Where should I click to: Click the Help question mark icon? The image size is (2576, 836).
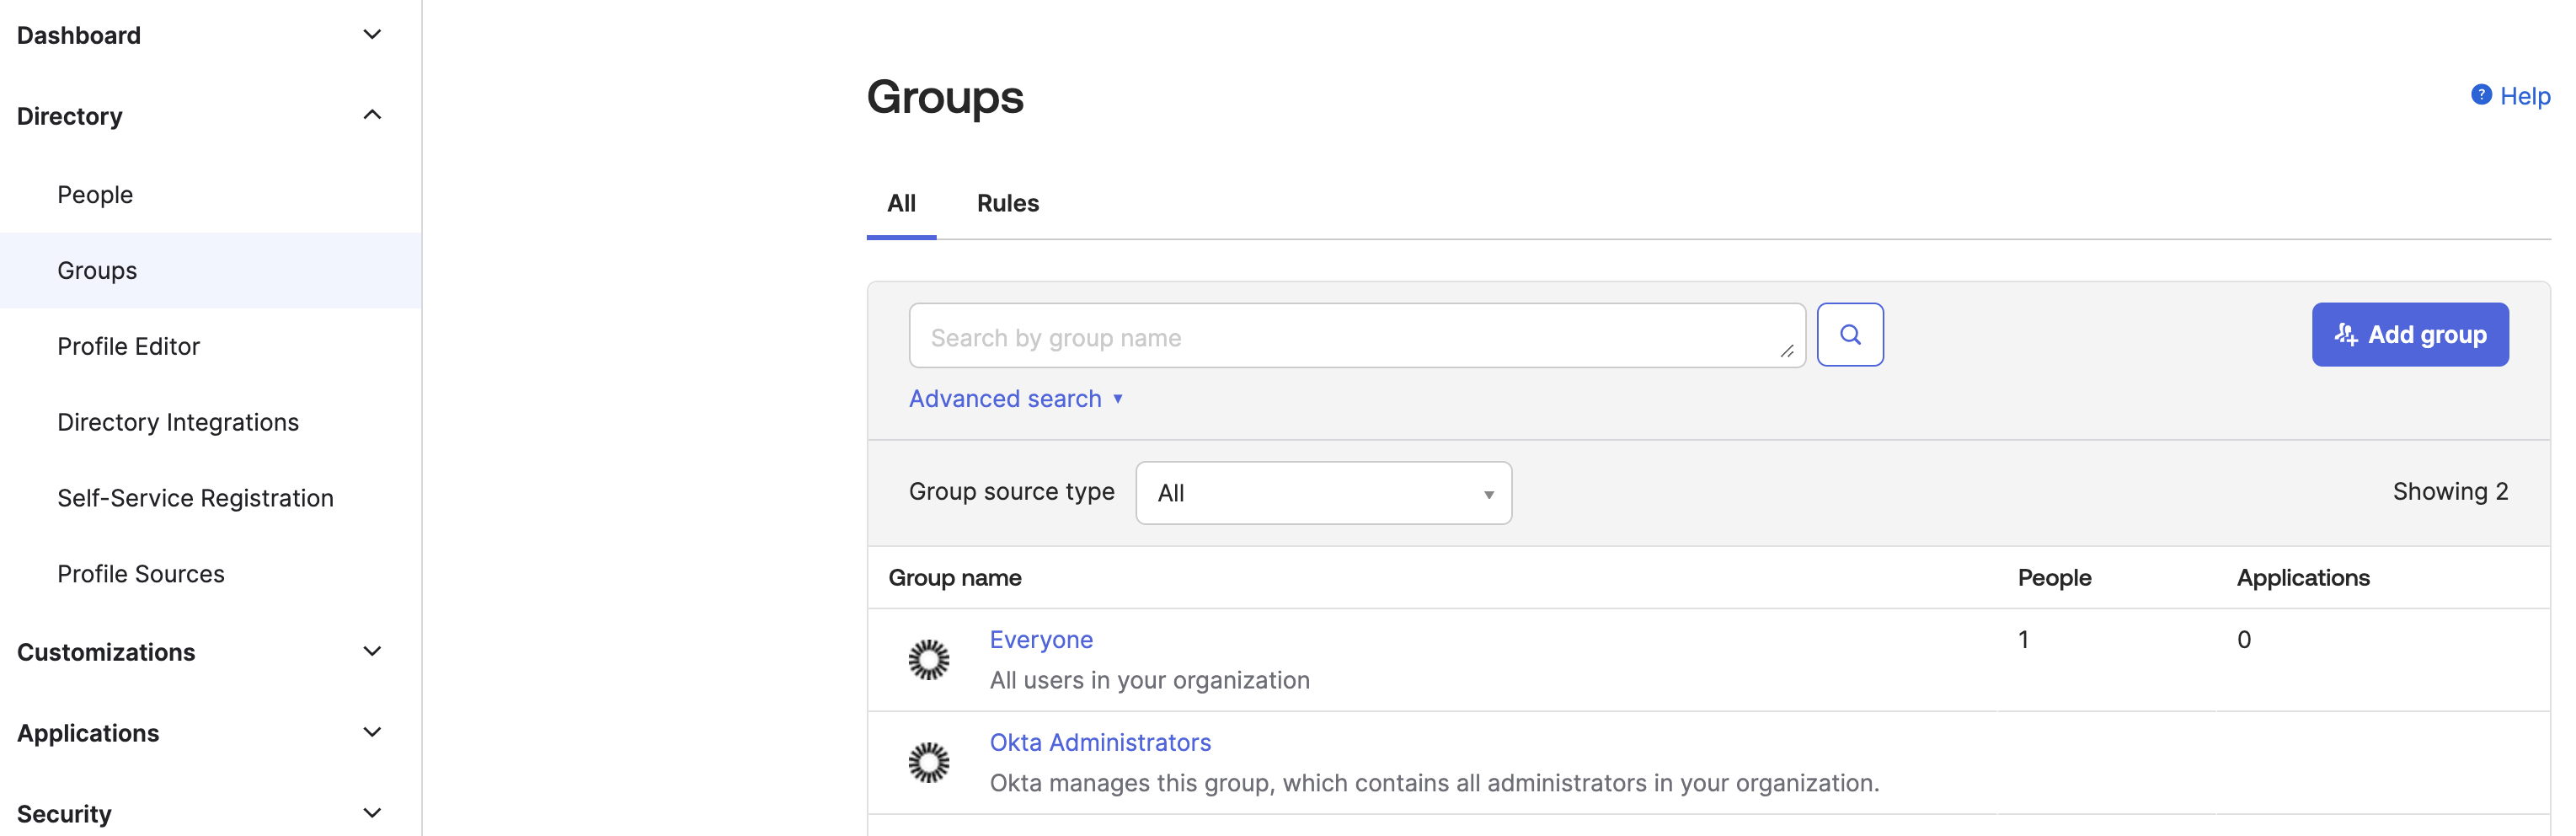point(2480,95)
